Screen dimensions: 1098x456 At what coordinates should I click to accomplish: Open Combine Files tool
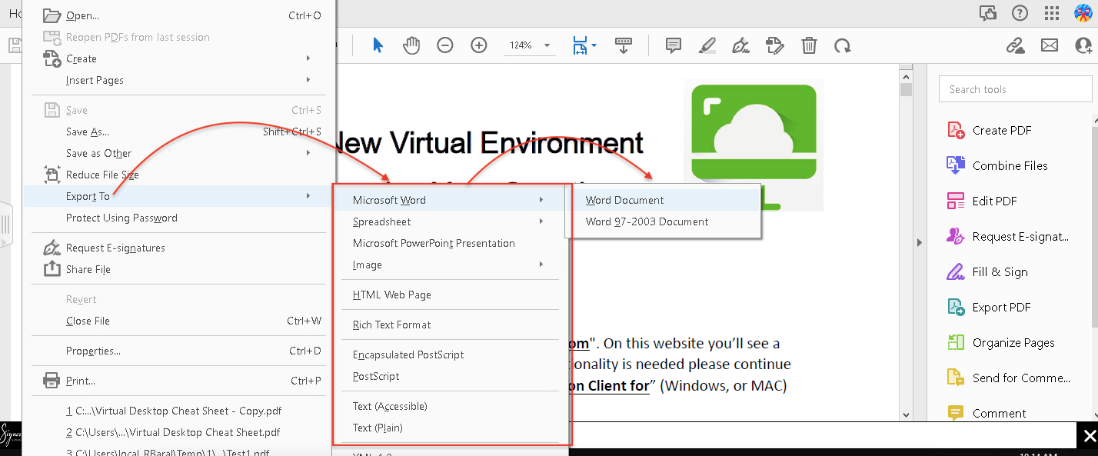click(x=1009, y=166)
